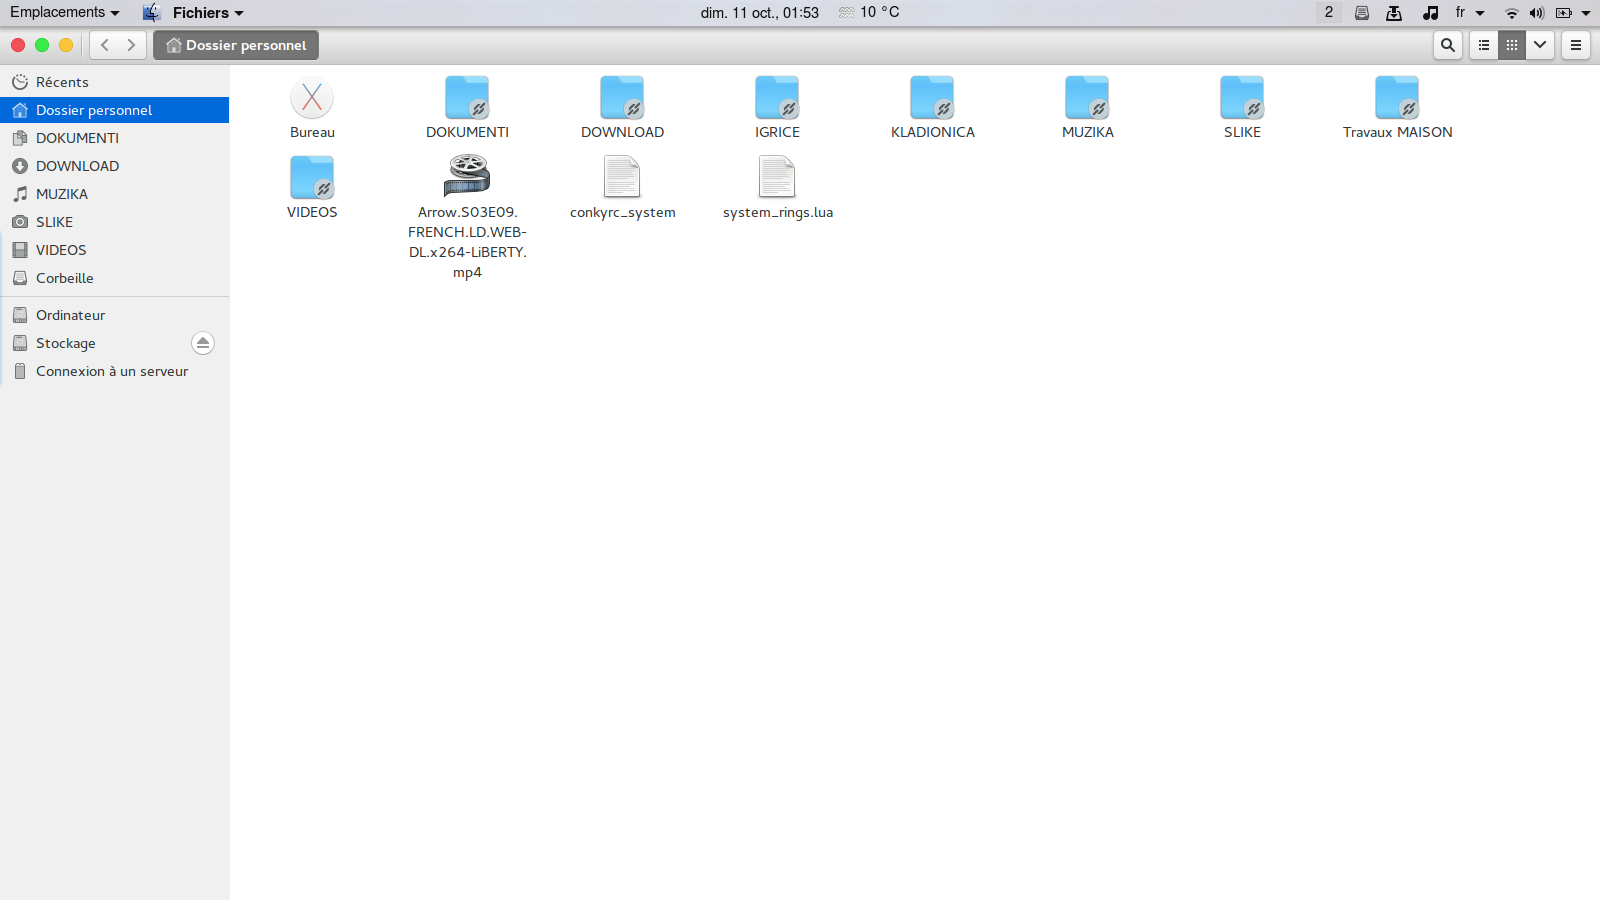Viewport: 1600px width, 900px height.
Task: Select the DOKUMENTI folder icon in the file grid
Action: (x=467, y=98)
